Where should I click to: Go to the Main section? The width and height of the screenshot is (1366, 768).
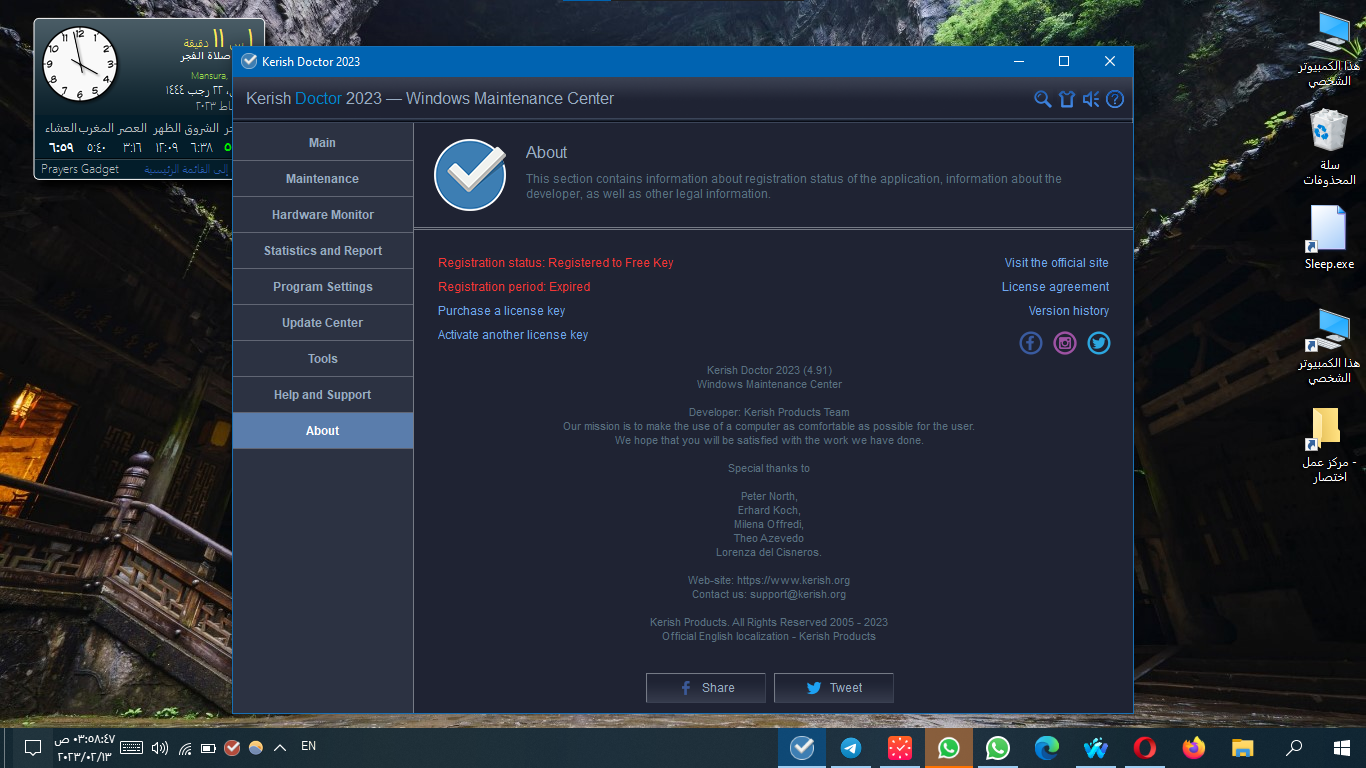point(322,143)
